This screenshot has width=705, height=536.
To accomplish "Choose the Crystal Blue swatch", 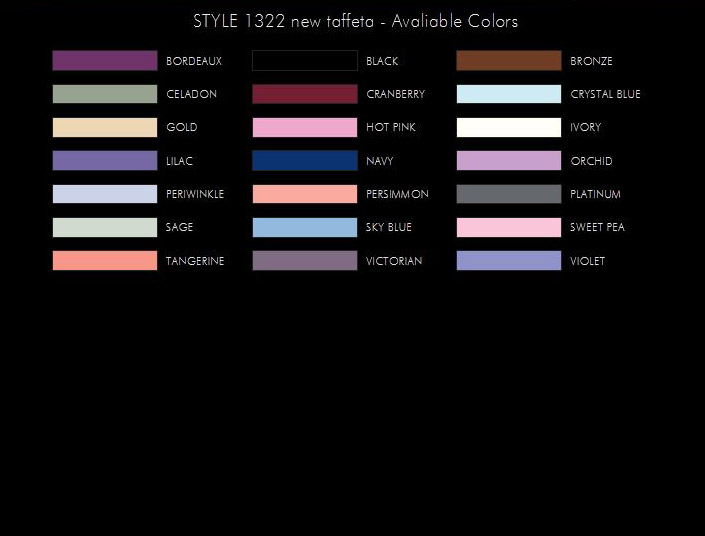I will click(x=509, y=94).
